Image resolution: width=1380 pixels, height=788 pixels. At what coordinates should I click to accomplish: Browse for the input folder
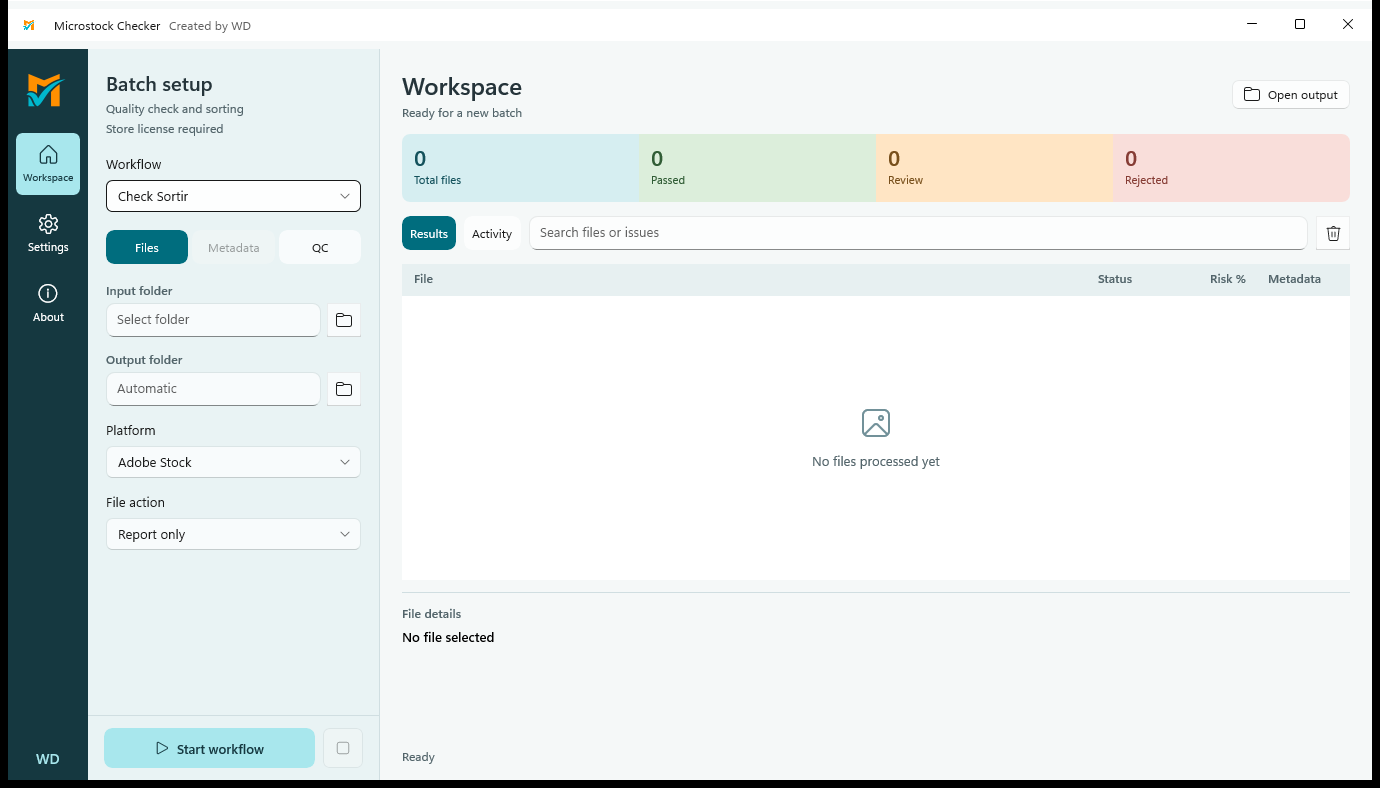point(344,320)
